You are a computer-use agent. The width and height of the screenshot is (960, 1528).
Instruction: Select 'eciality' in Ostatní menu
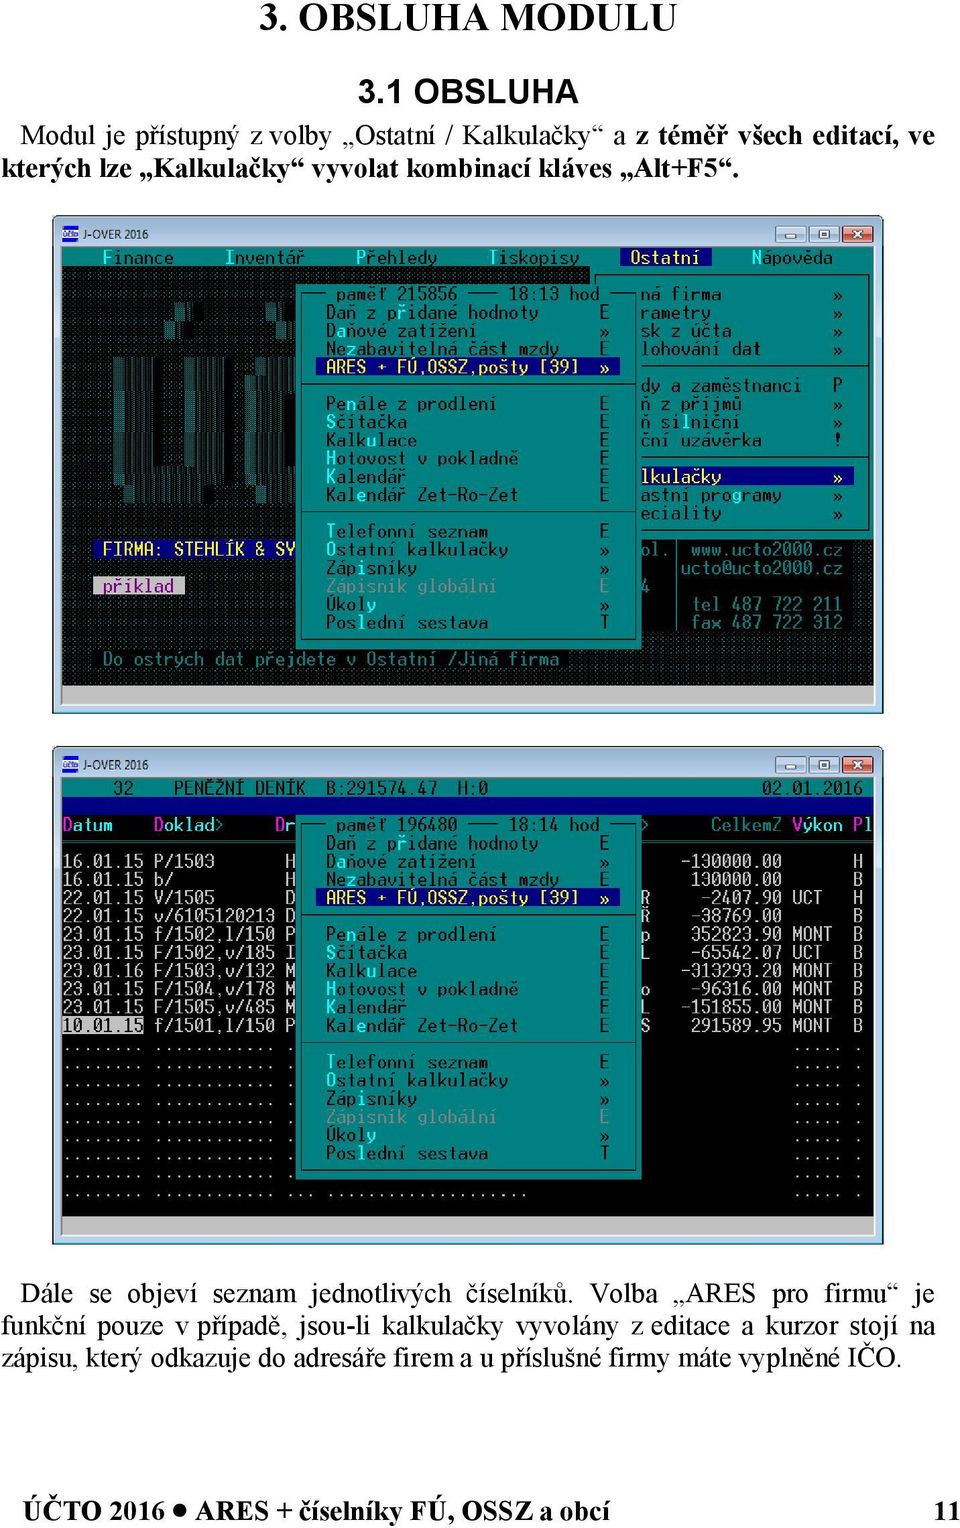coord(681,513)
